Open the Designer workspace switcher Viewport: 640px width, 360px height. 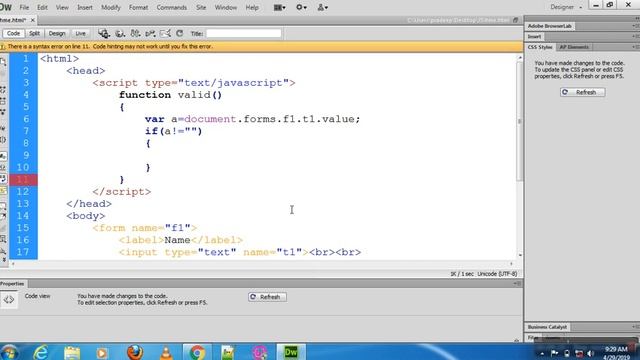566,7
